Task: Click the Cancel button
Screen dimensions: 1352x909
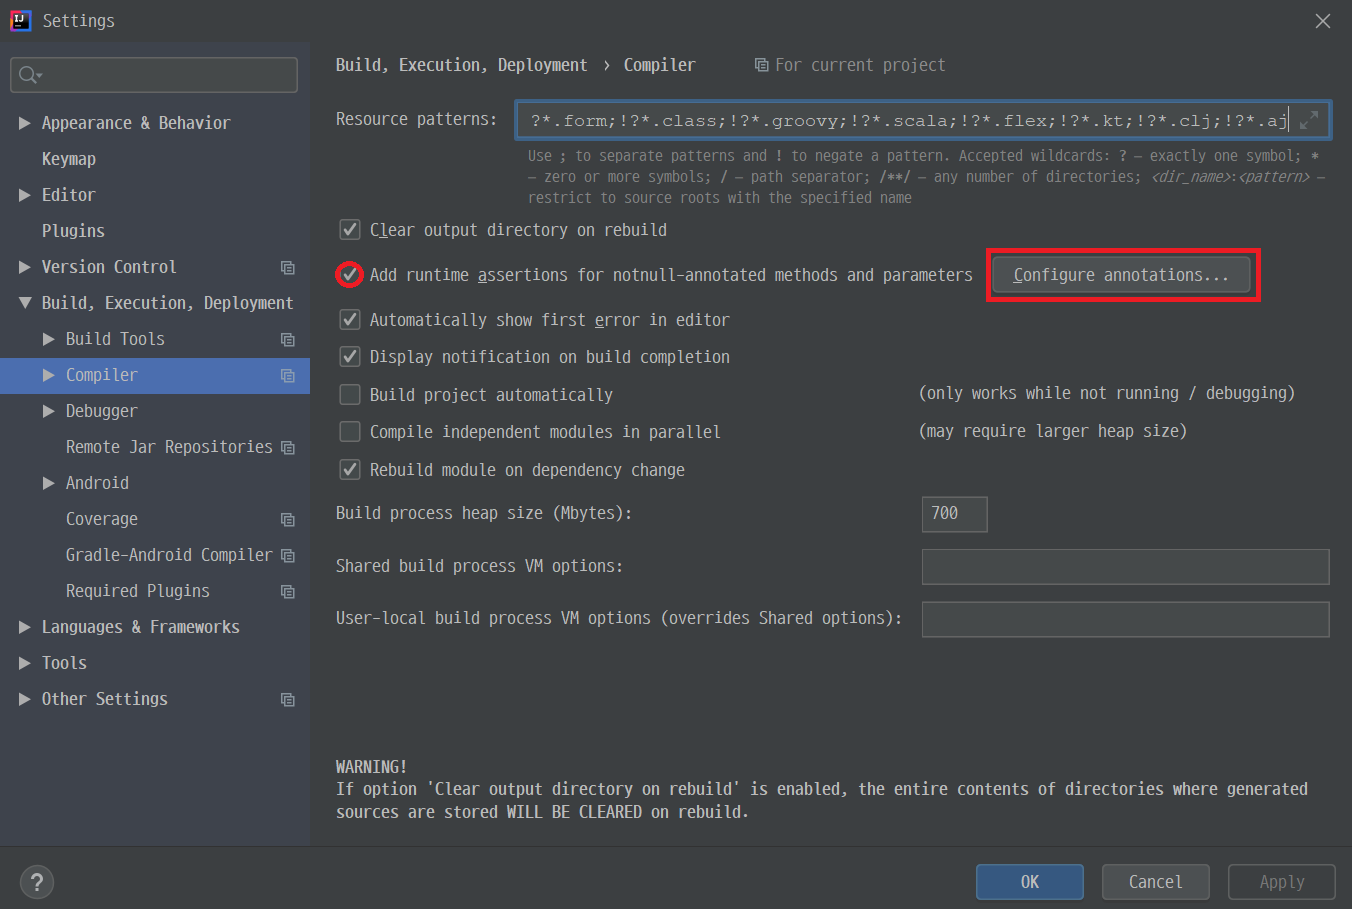Action: coord(1156,882)
